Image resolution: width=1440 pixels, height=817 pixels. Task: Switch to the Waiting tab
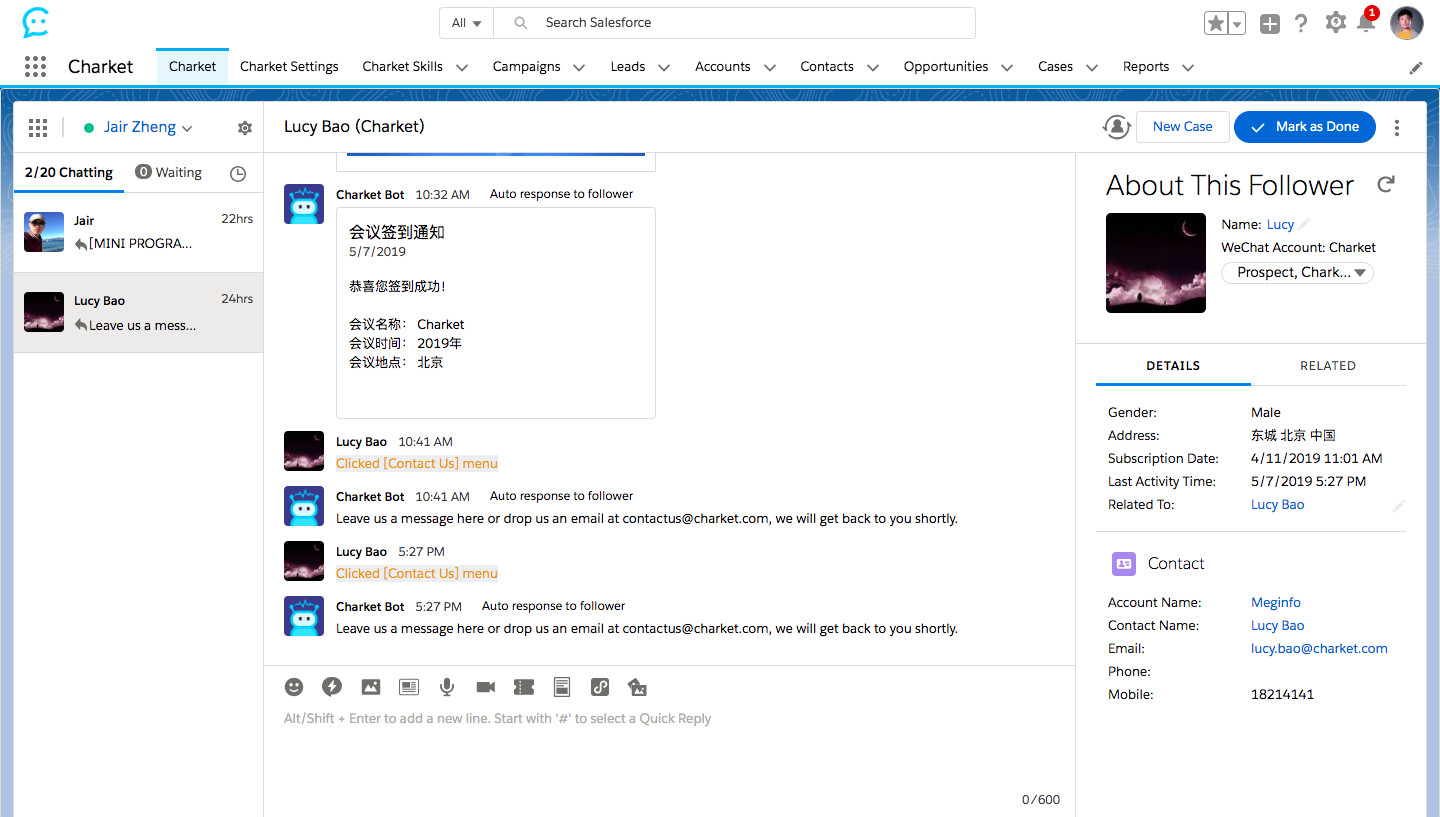(169, 172)
